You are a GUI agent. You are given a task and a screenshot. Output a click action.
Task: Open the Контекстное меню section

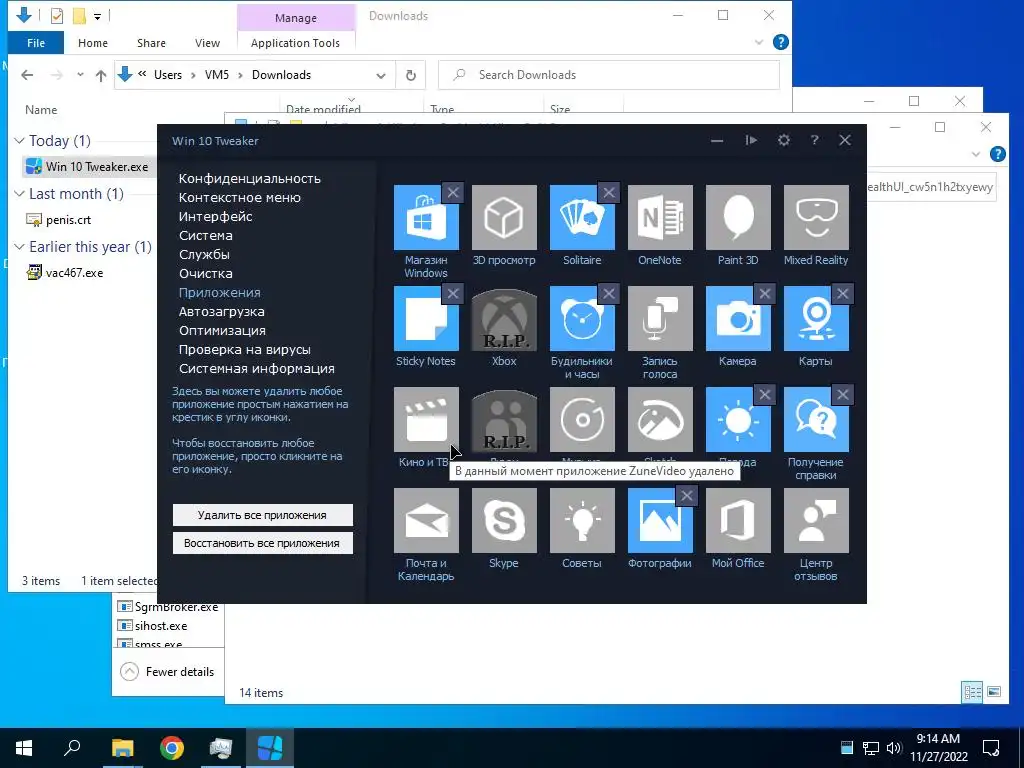pyautogui.click(x=240, y=197)
